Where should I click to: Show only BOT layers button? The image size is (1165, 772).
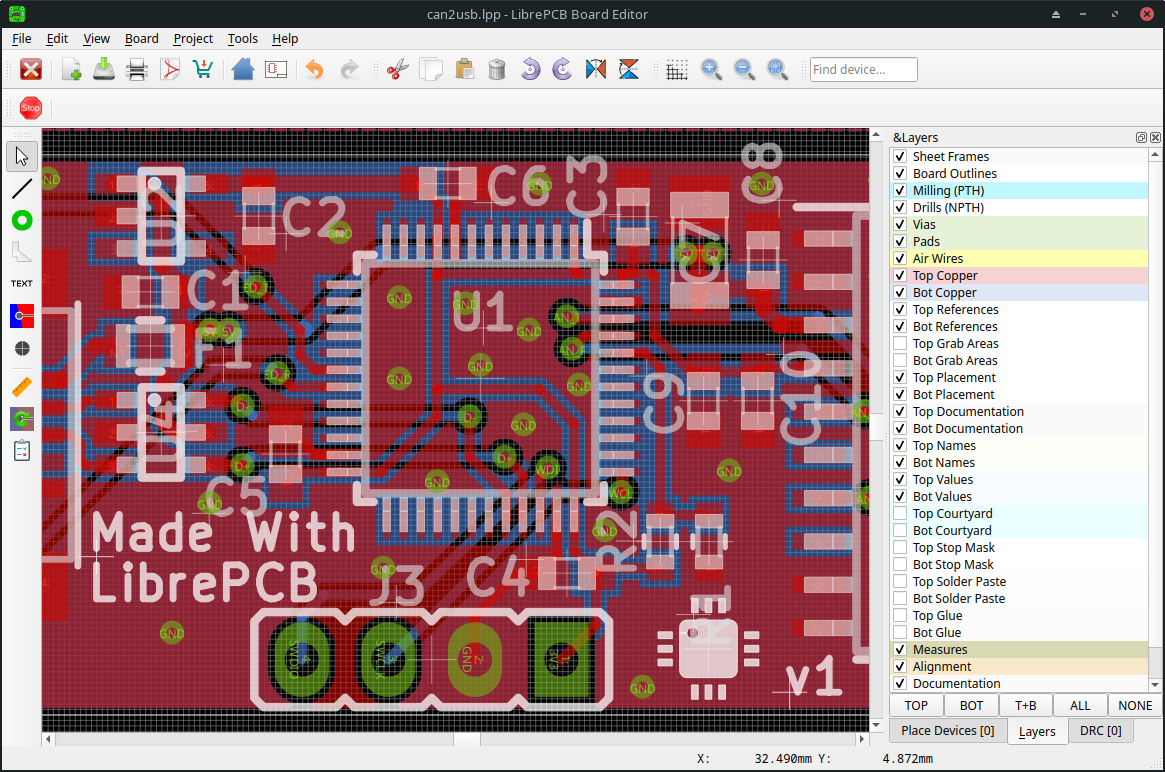click(971, 706)
